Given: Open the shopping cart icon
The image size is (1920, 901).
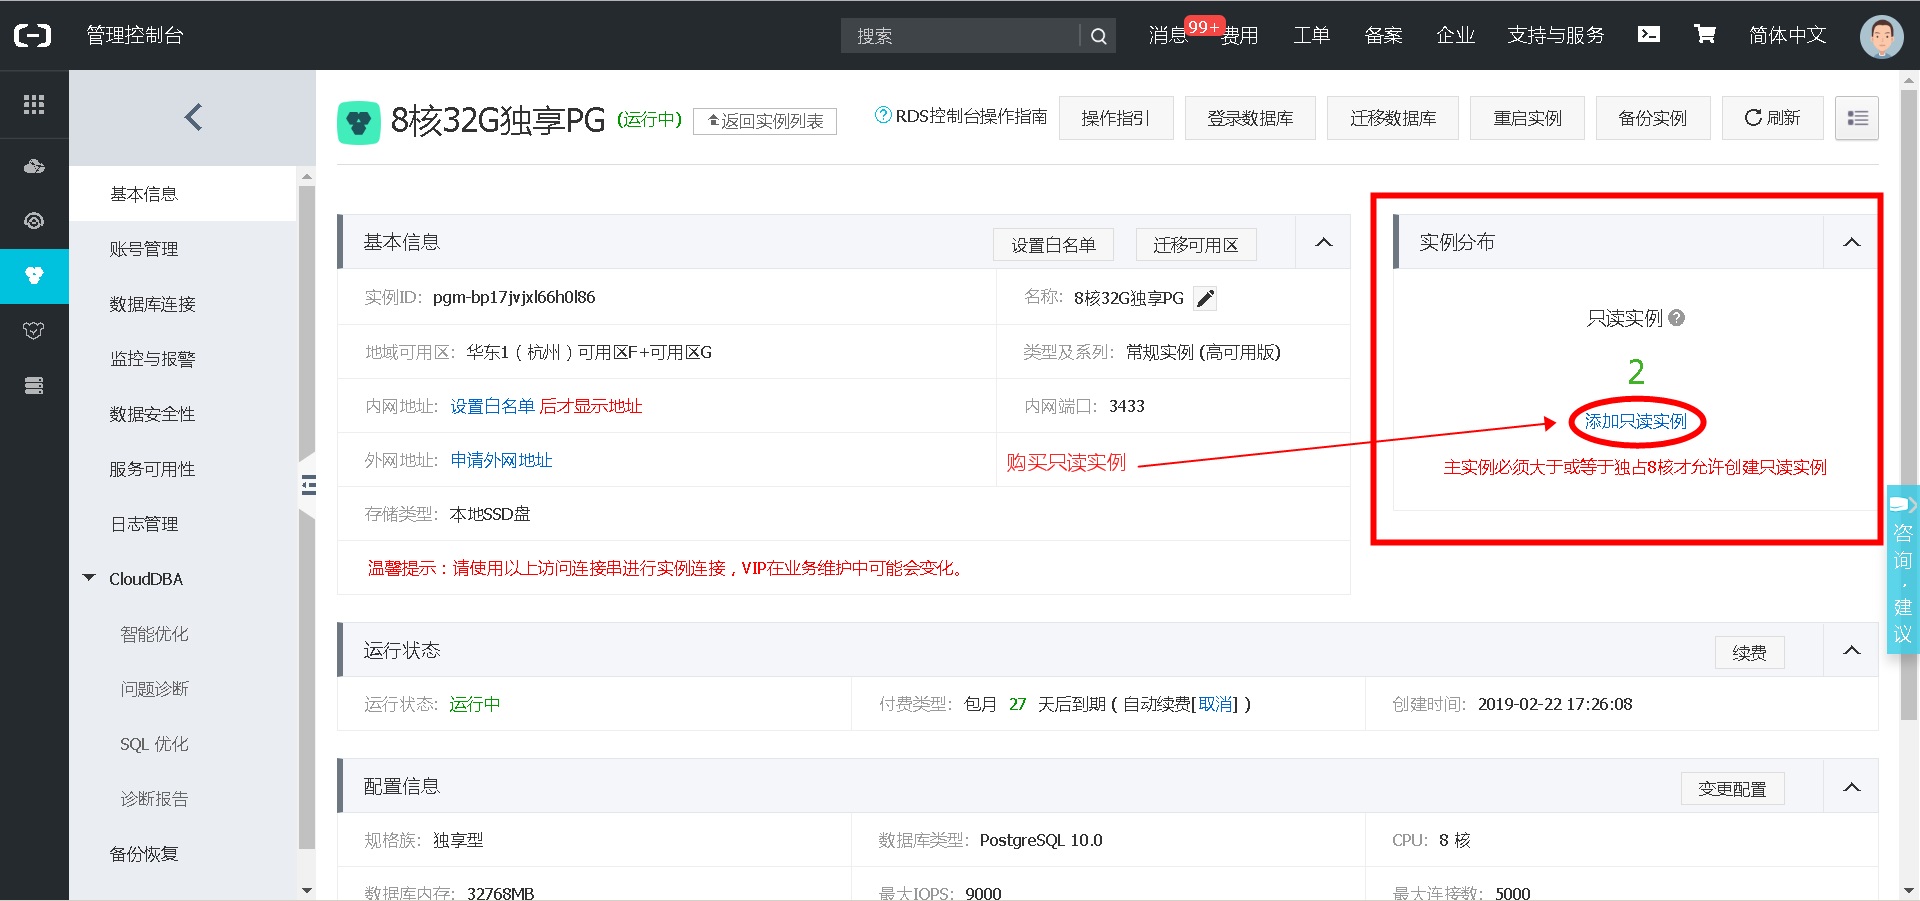Looking at the screenshot, I should (x=1705, y=34).
